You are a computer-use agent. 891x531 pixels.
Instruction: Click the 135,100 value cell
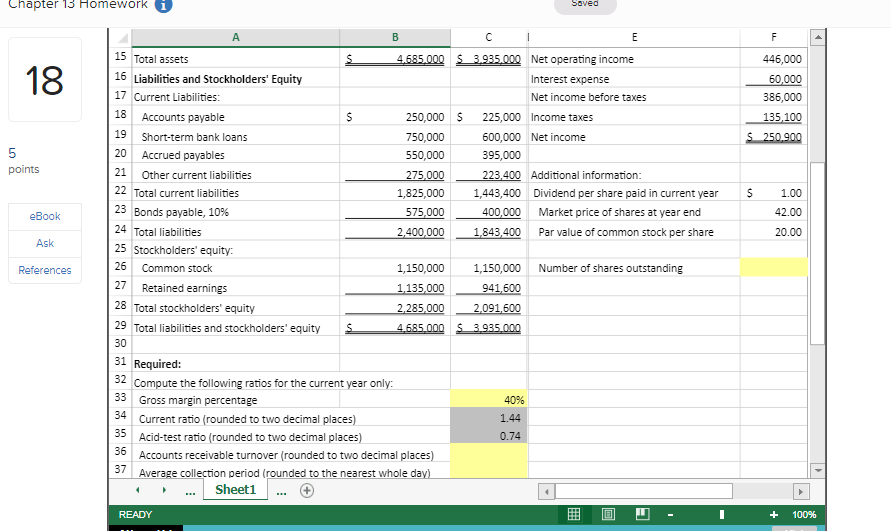(x=773, y=117)
